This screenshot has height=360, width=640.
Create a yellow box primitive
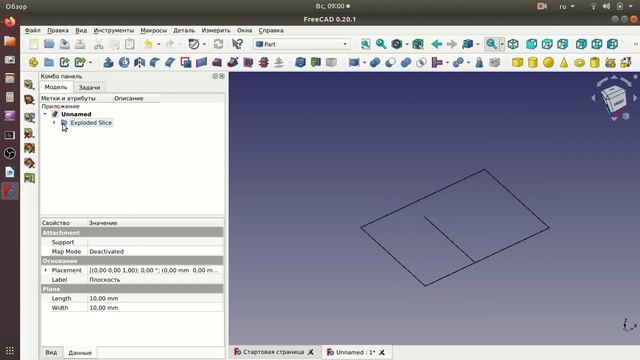[x=518, y=62]
